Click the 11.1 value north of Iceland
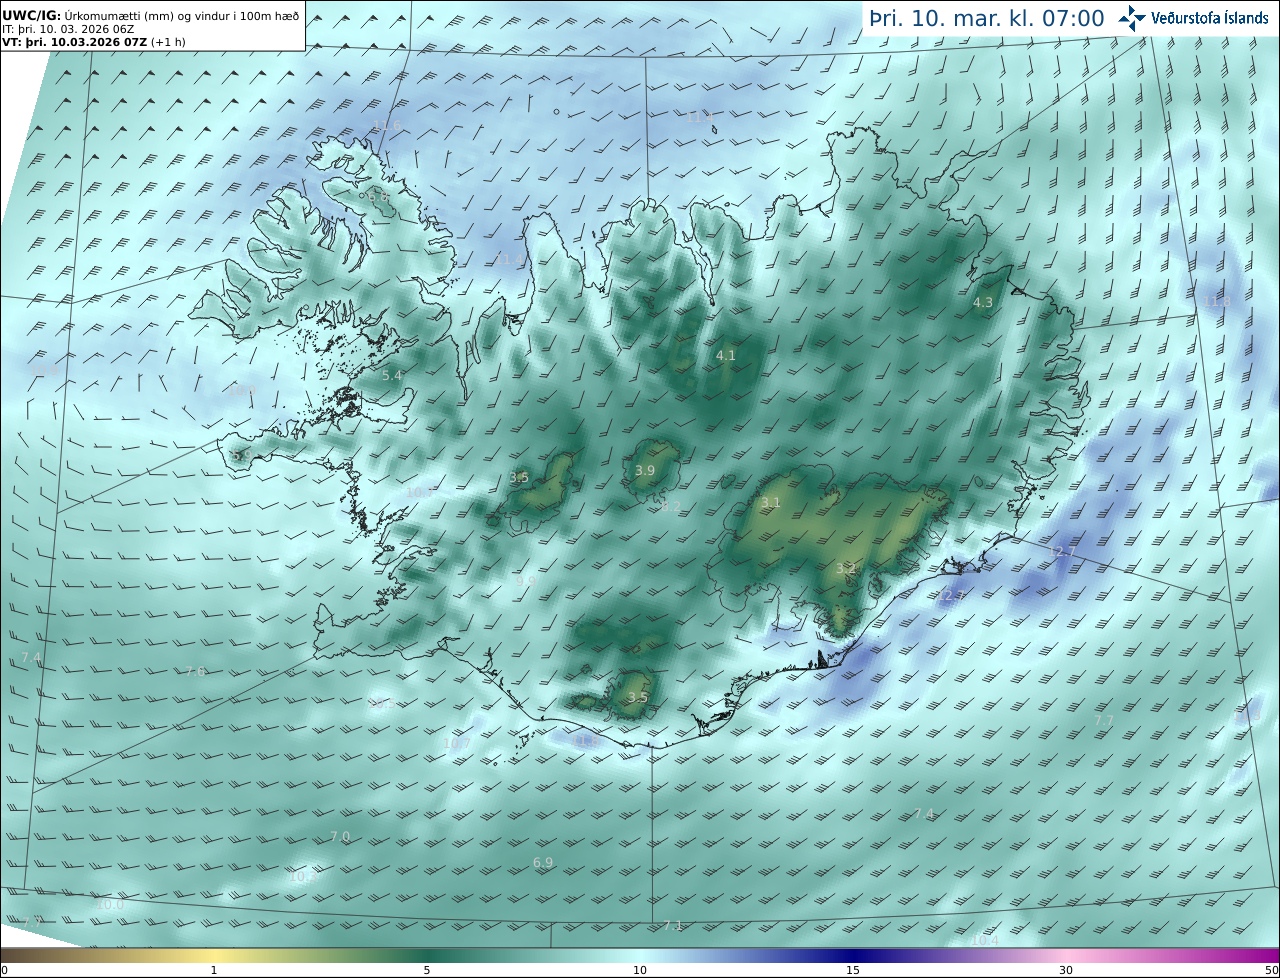The height and width of the screenshot is (978, 1280). (x=699, y=117)
